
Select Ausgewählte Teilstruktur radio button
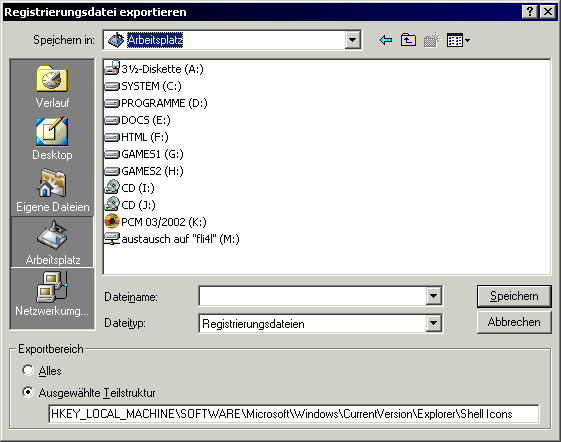(x=28, y=392)
